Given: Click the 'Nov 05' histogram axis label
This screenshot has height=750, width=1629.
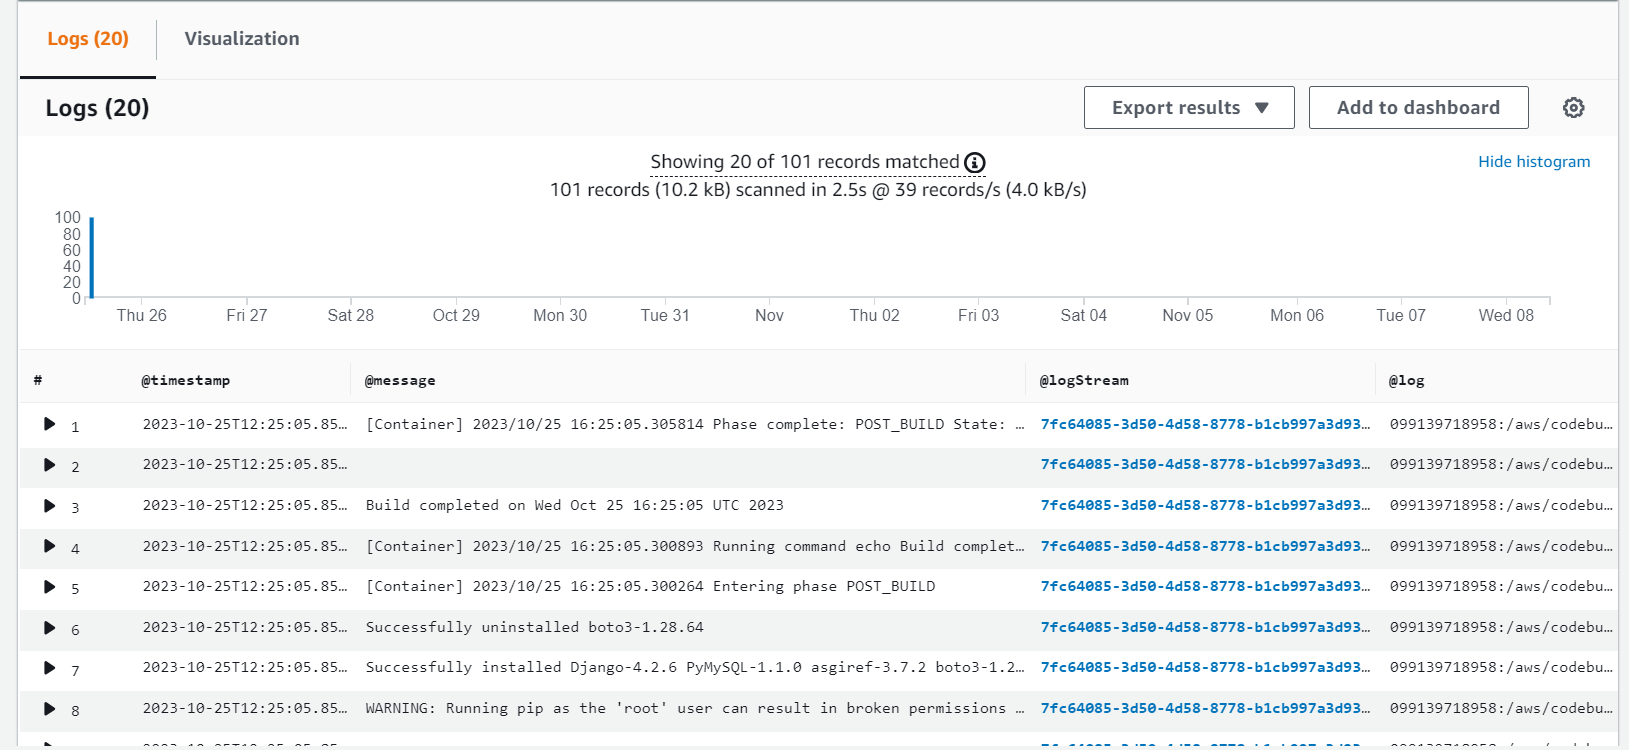Looking at the screenshot, I should pos(1188,316).
